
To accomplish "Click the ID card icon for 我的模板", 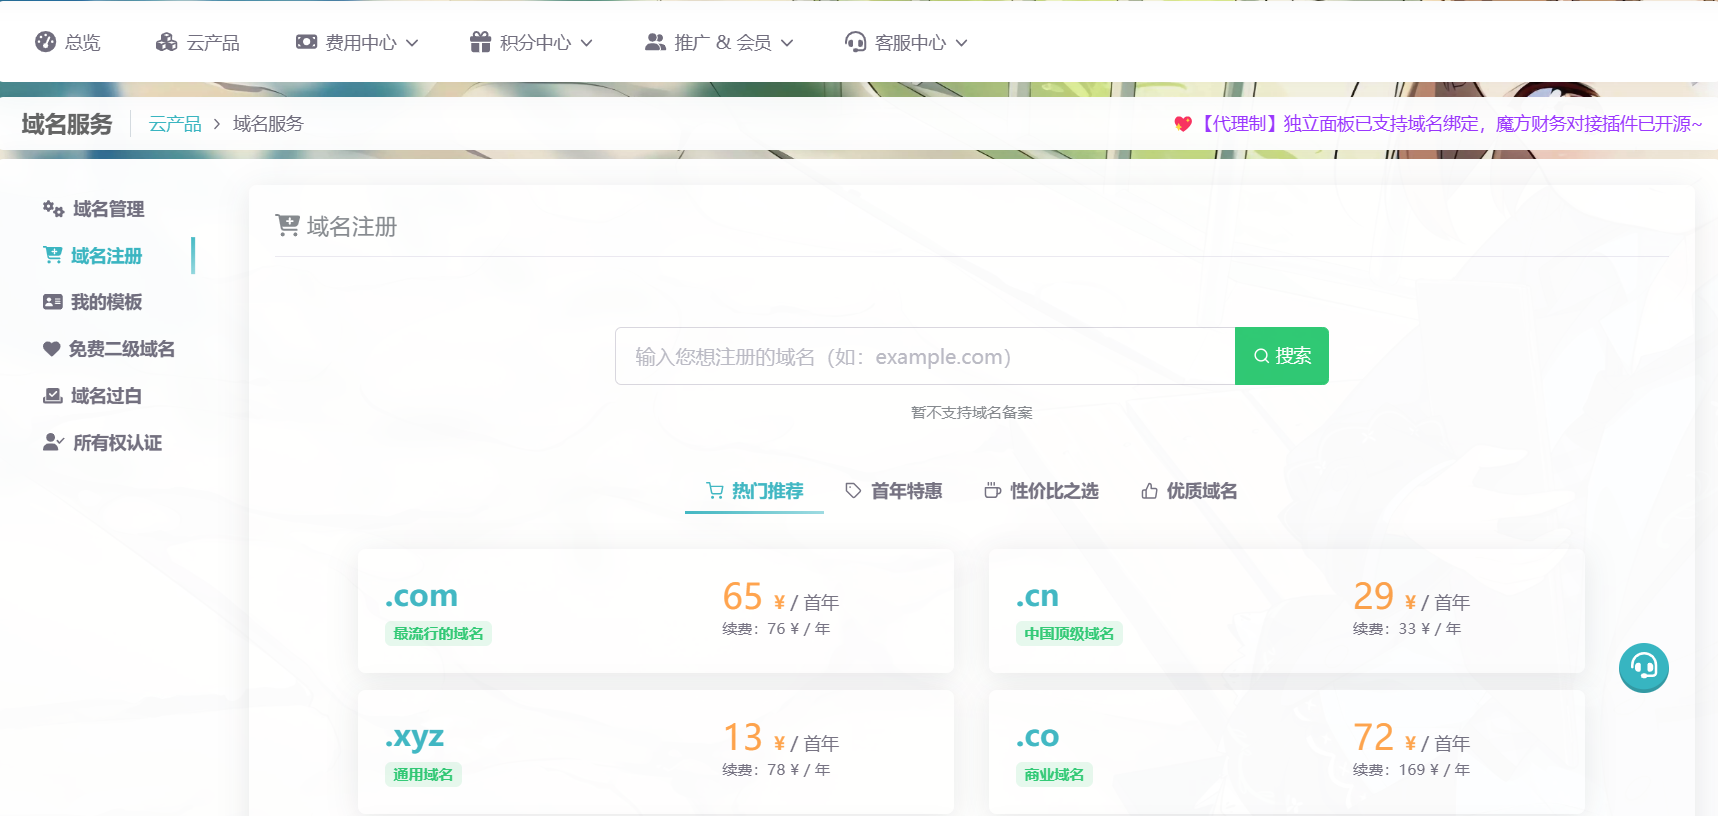I will [53, 302].
